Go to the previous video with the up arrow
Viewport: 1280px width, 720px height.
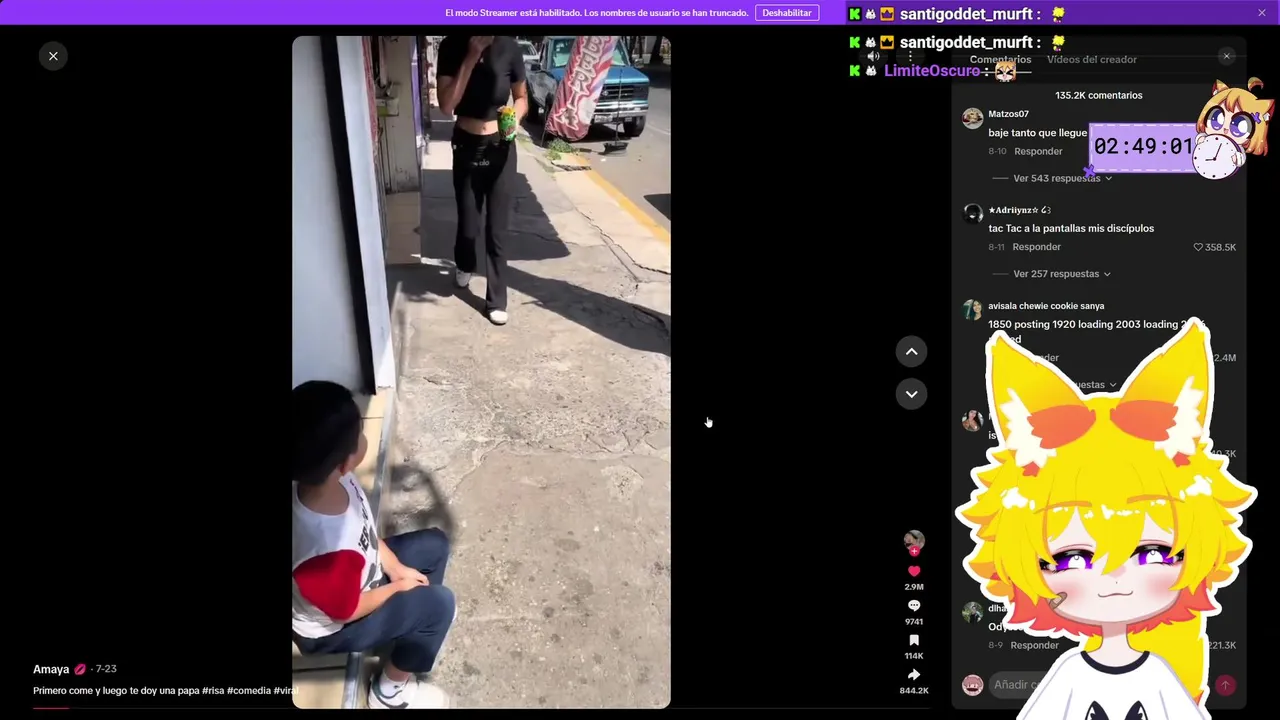[x=911, y=351]
